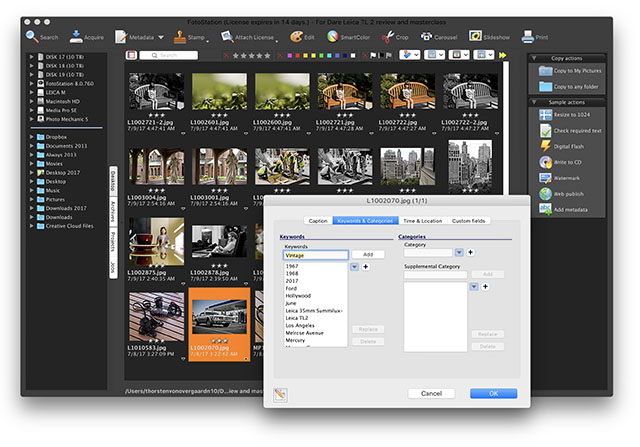Click the Stamp tool icon

pos(180,37)
